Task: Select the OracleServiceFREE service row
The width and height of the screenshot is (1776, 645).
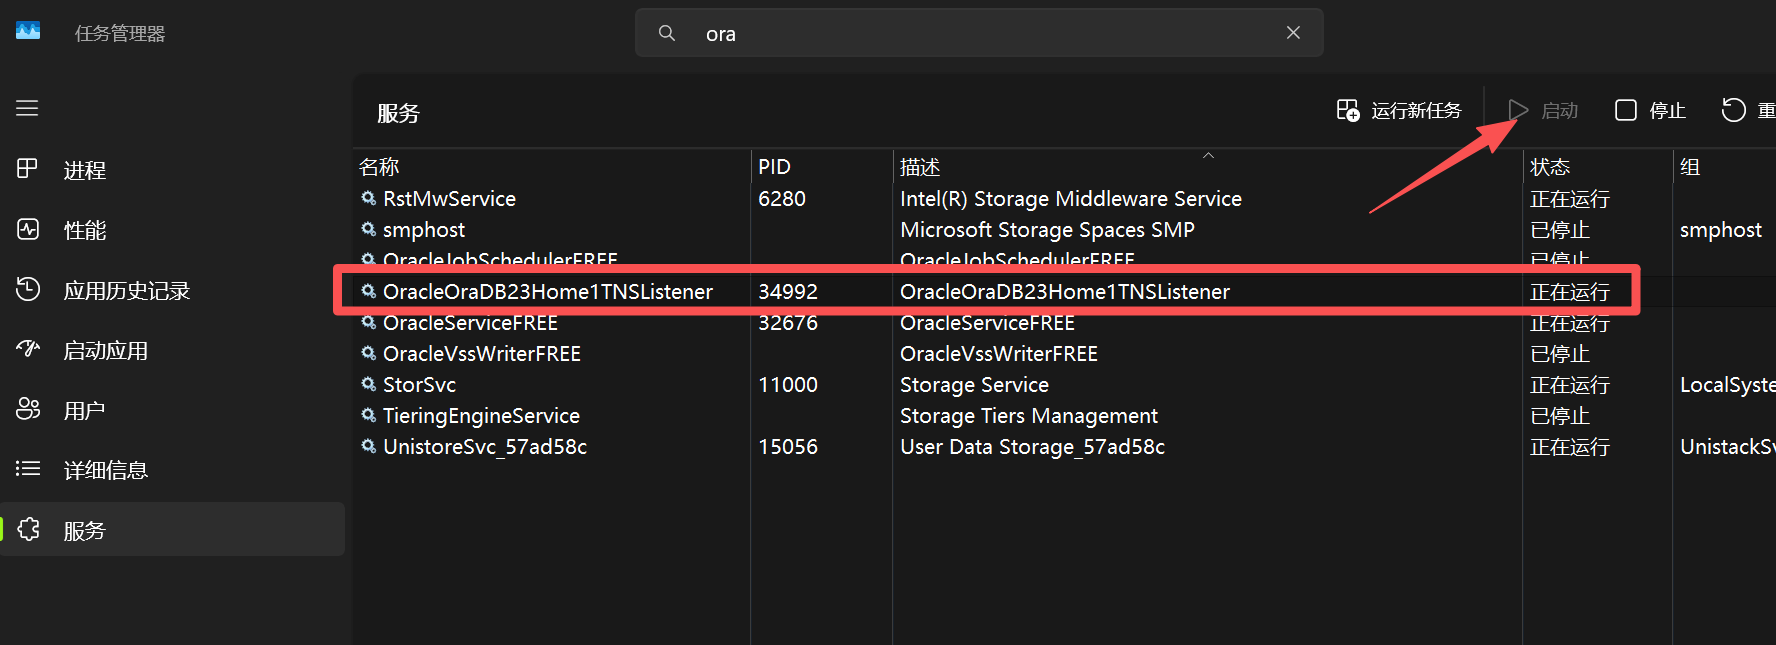Action: 1064,323
